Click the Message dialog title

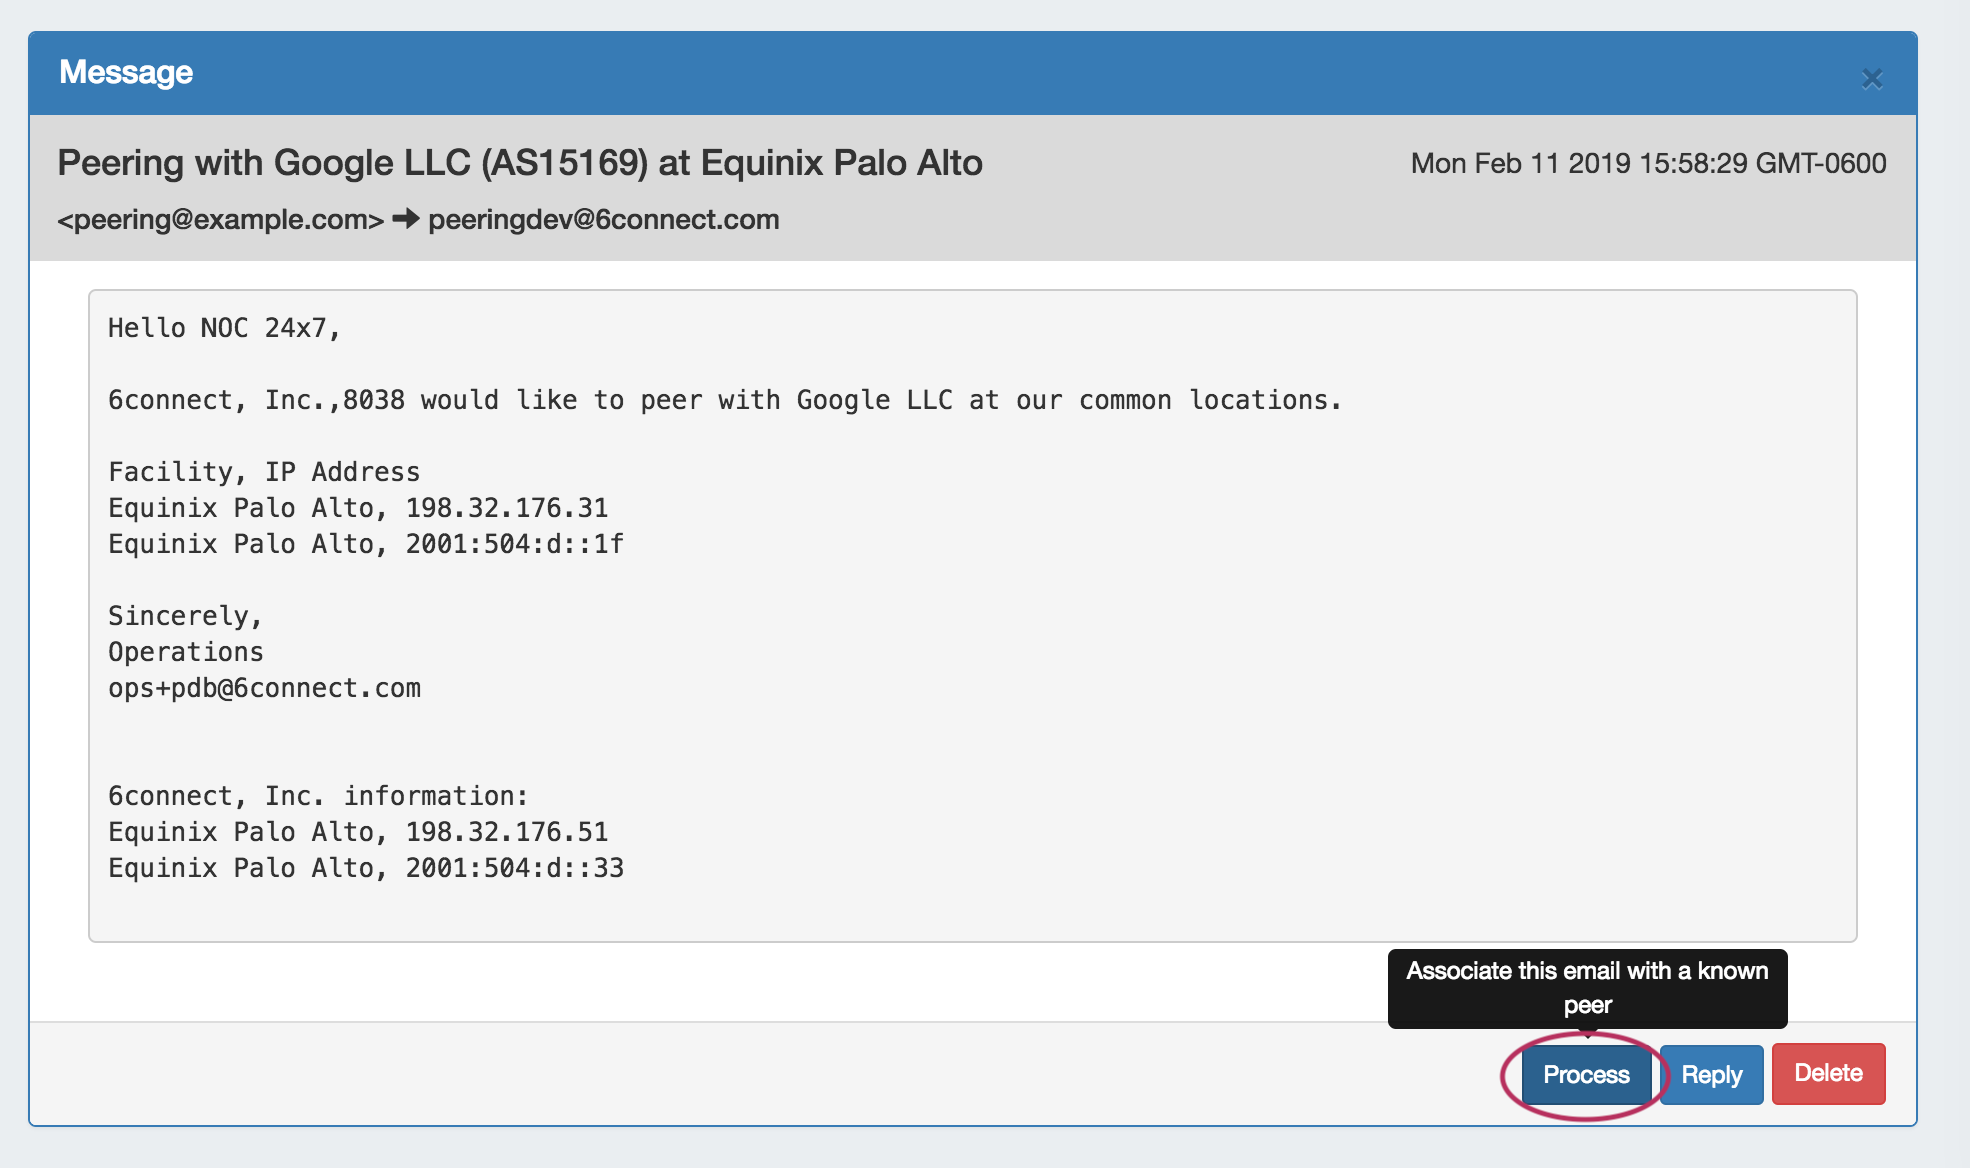point(126,72)
